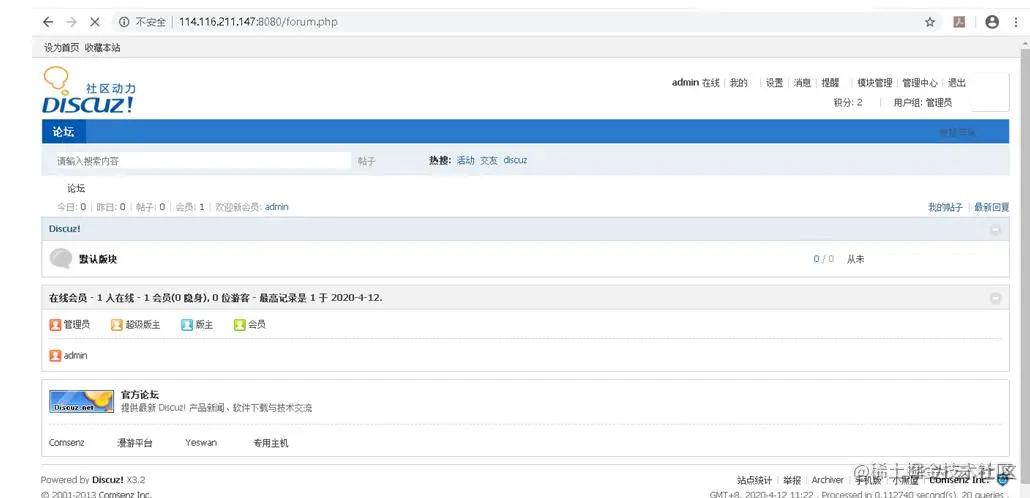
Task: Open the 帖子 search type dropdown
Action: click(367, 161)
